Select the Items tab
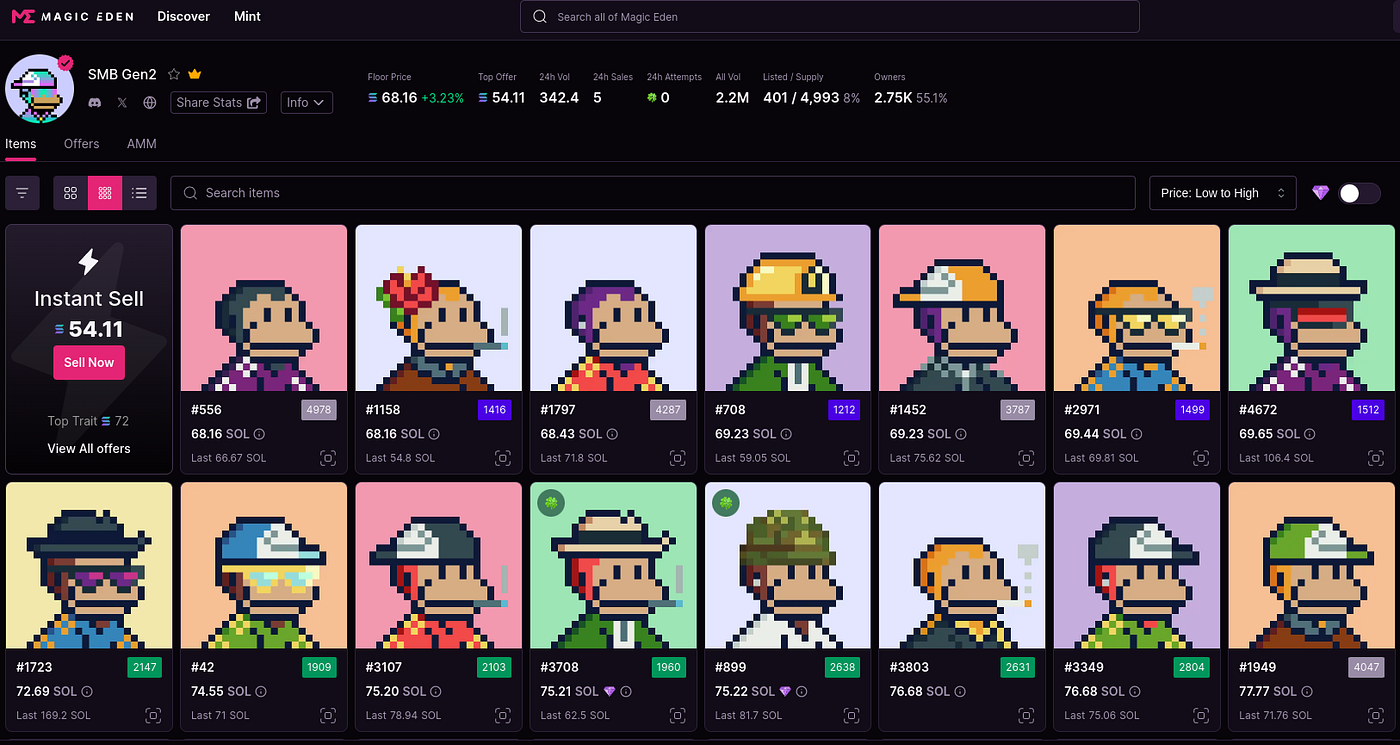The width and height of the screenshot is (1400, 745). [21, 144]
